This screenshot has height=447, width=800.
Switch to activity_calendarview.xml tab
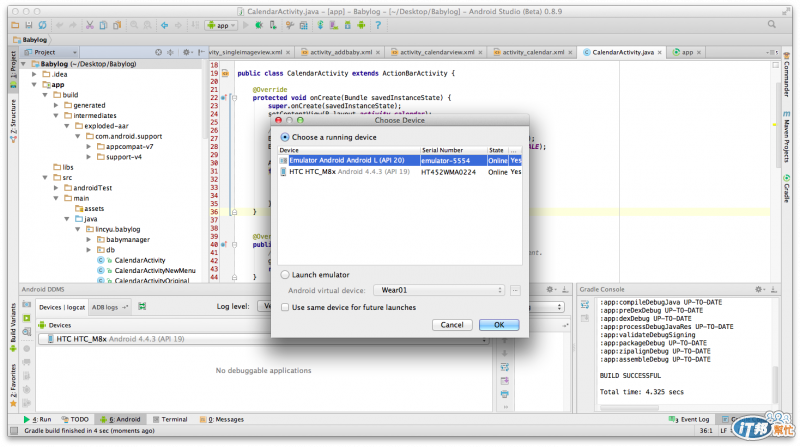pyautogui.click(x=437, y=52)
